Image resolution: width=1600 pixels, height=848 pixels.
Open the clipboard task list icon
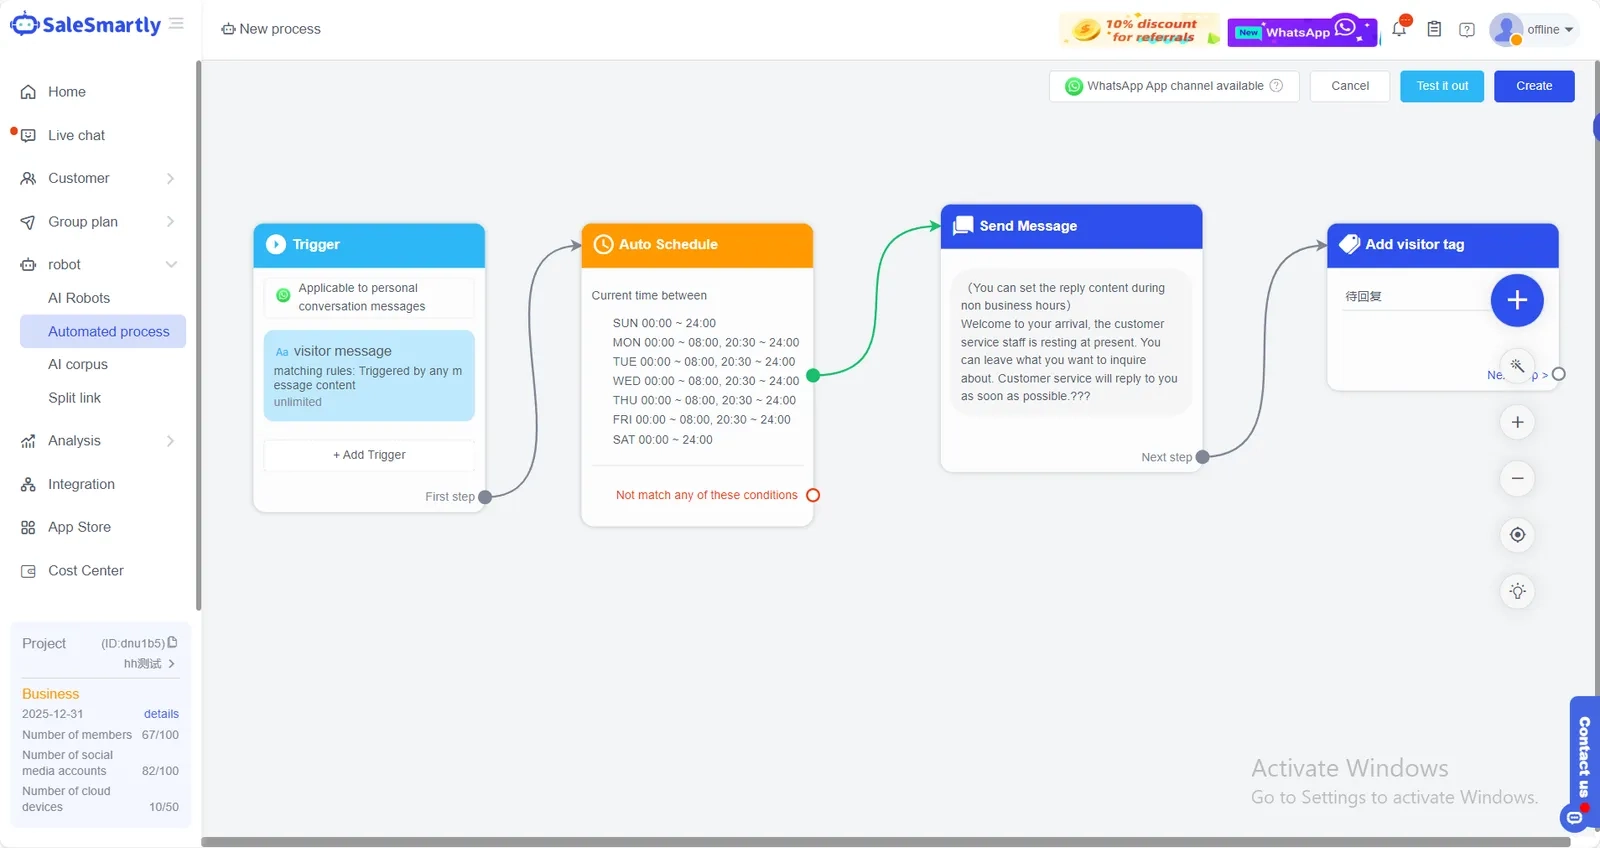point(1434,29)
